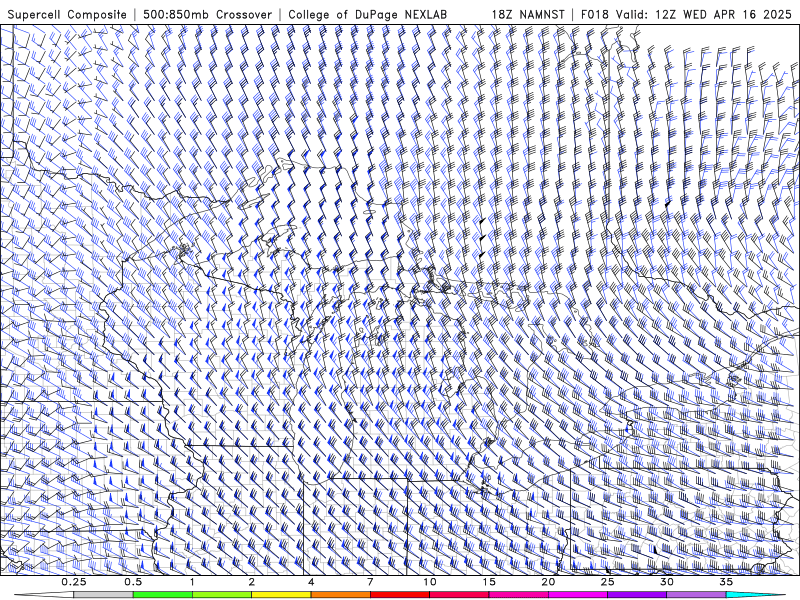Select the lime green color bar segment

point(222,595)
